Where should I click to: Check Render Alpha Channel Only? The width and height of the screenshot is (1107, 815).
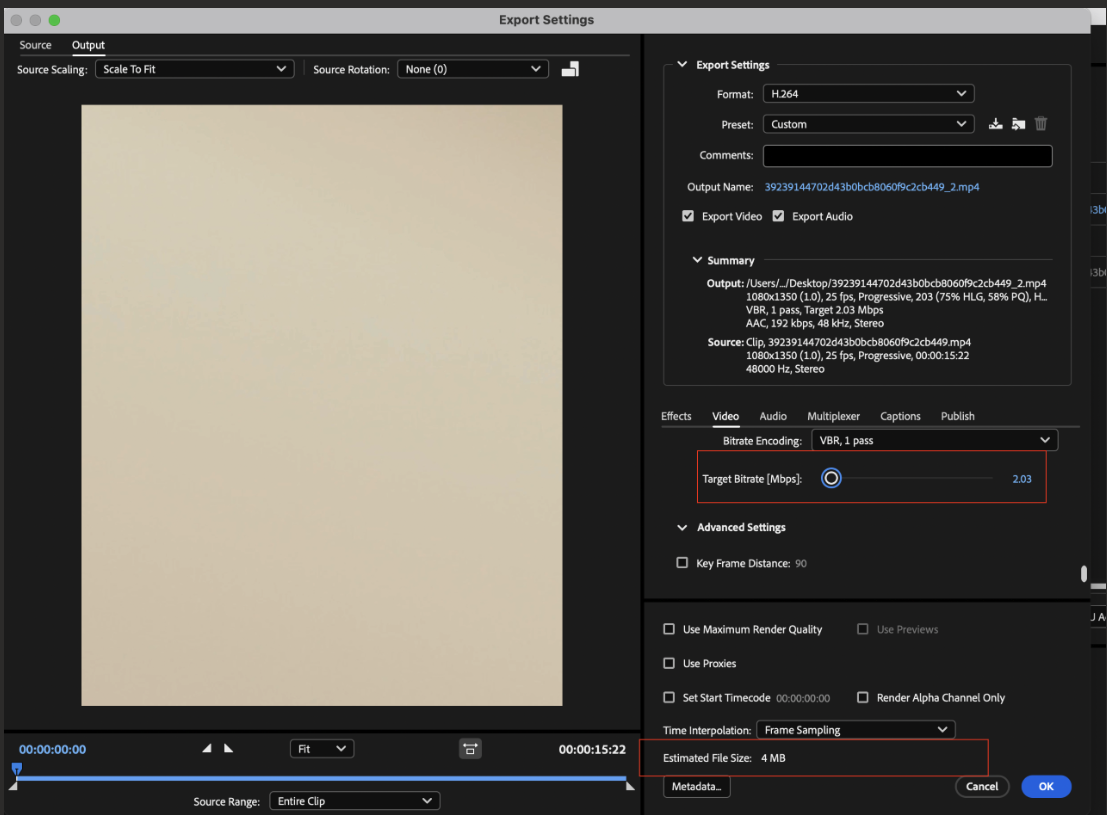(863, 697)
